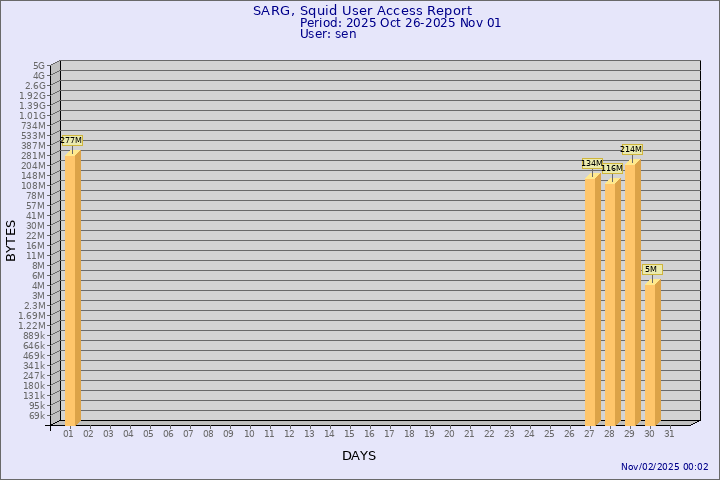
Task: Click the 116M value label
Action: pos(612,169)
